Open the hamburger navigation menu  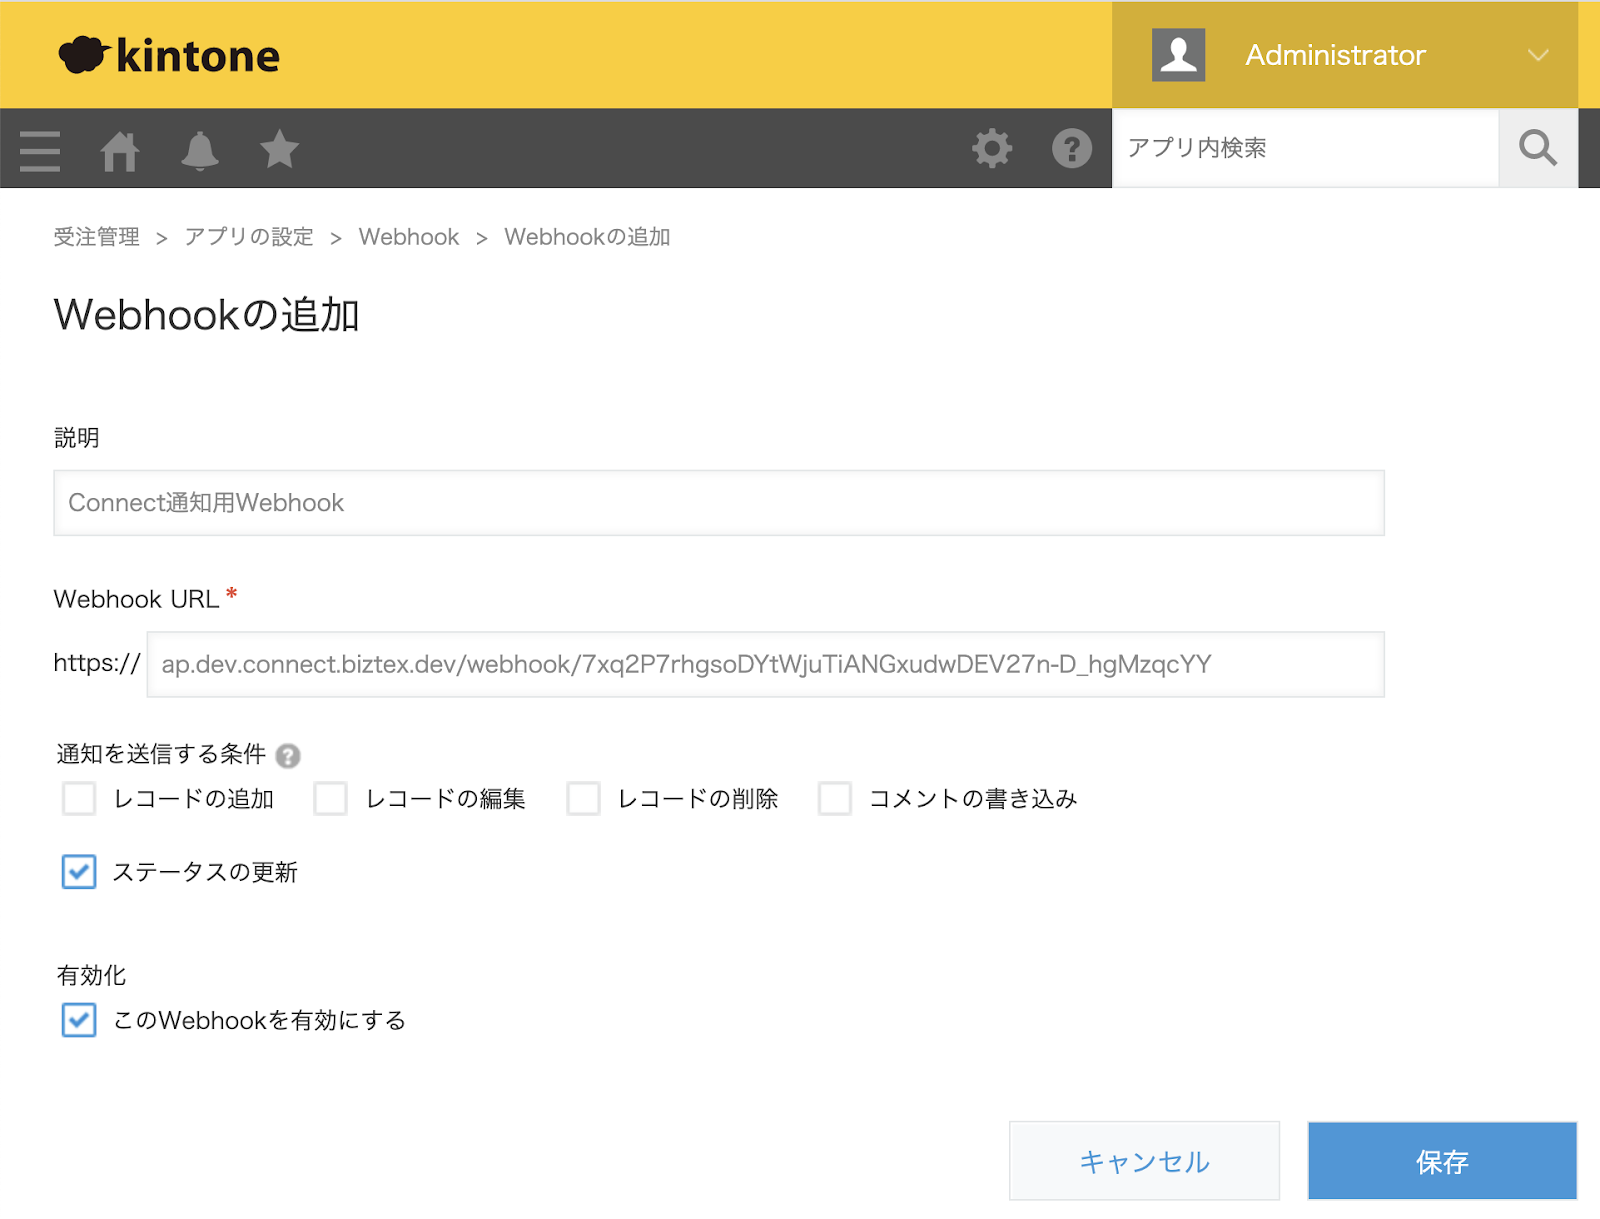point(40,151)
